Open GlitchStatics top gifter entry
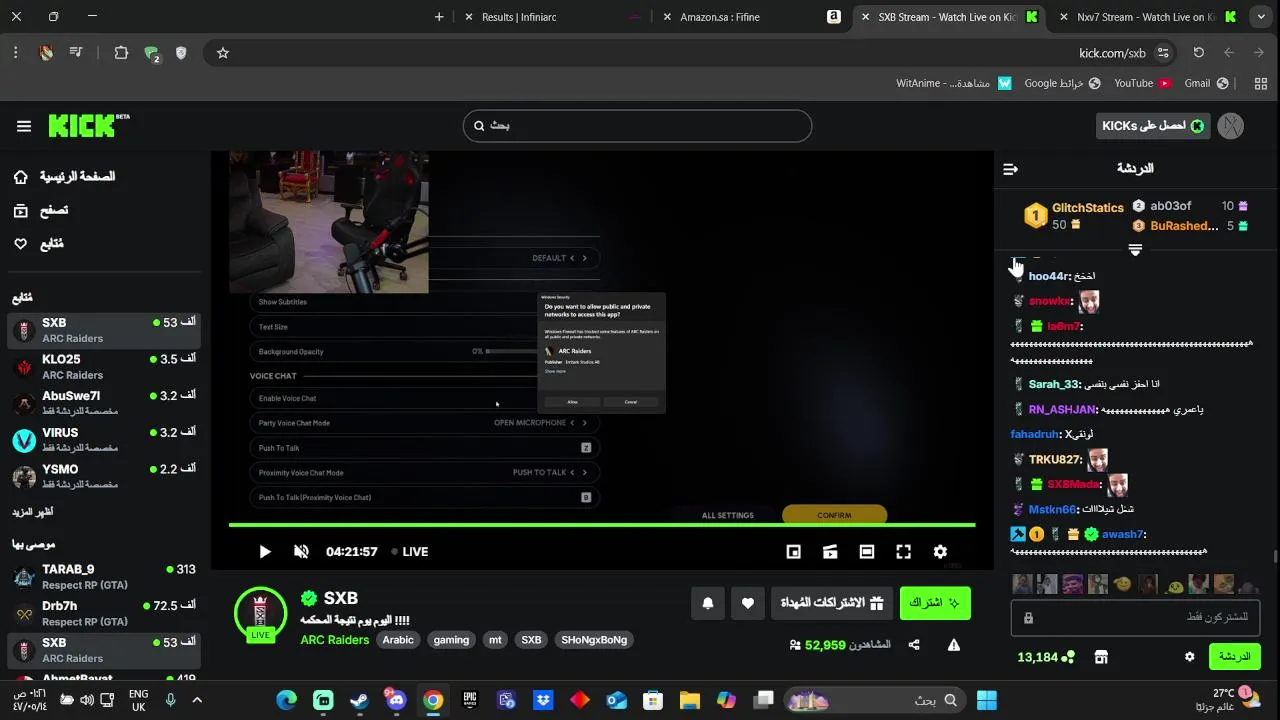 1074,215
